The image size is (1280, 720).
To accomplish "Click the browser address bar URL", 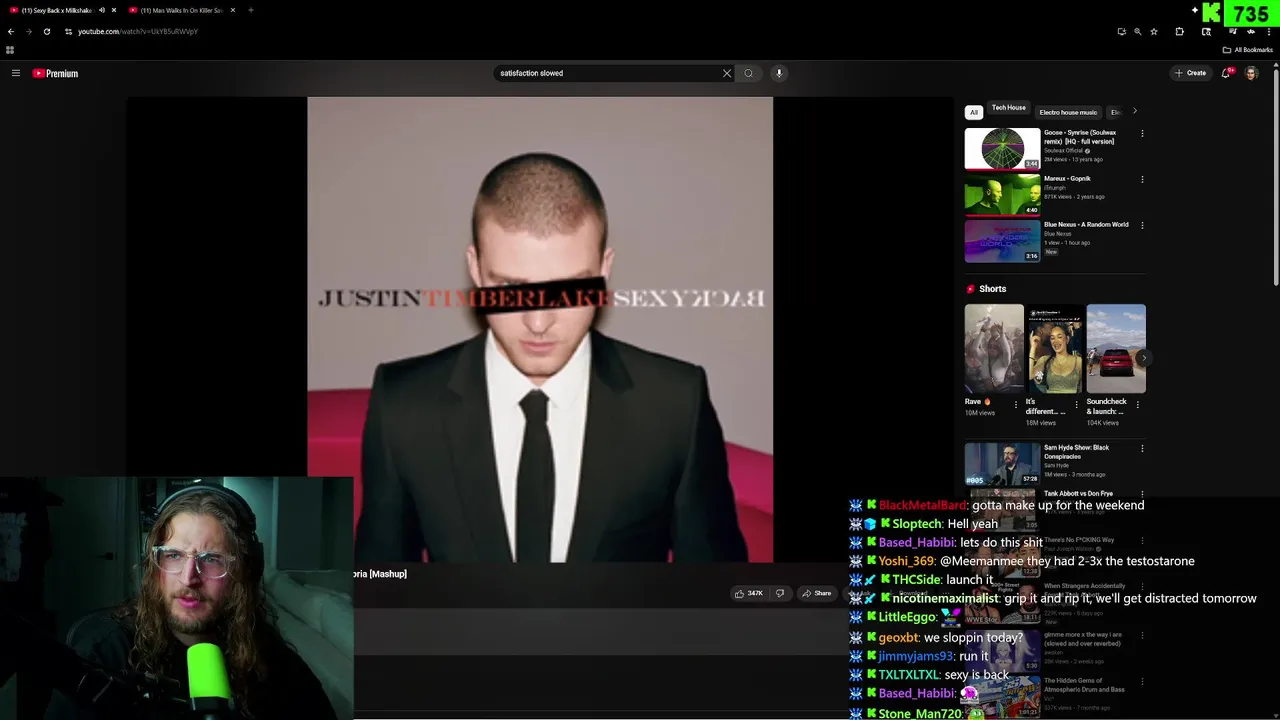I will point(138,32).
